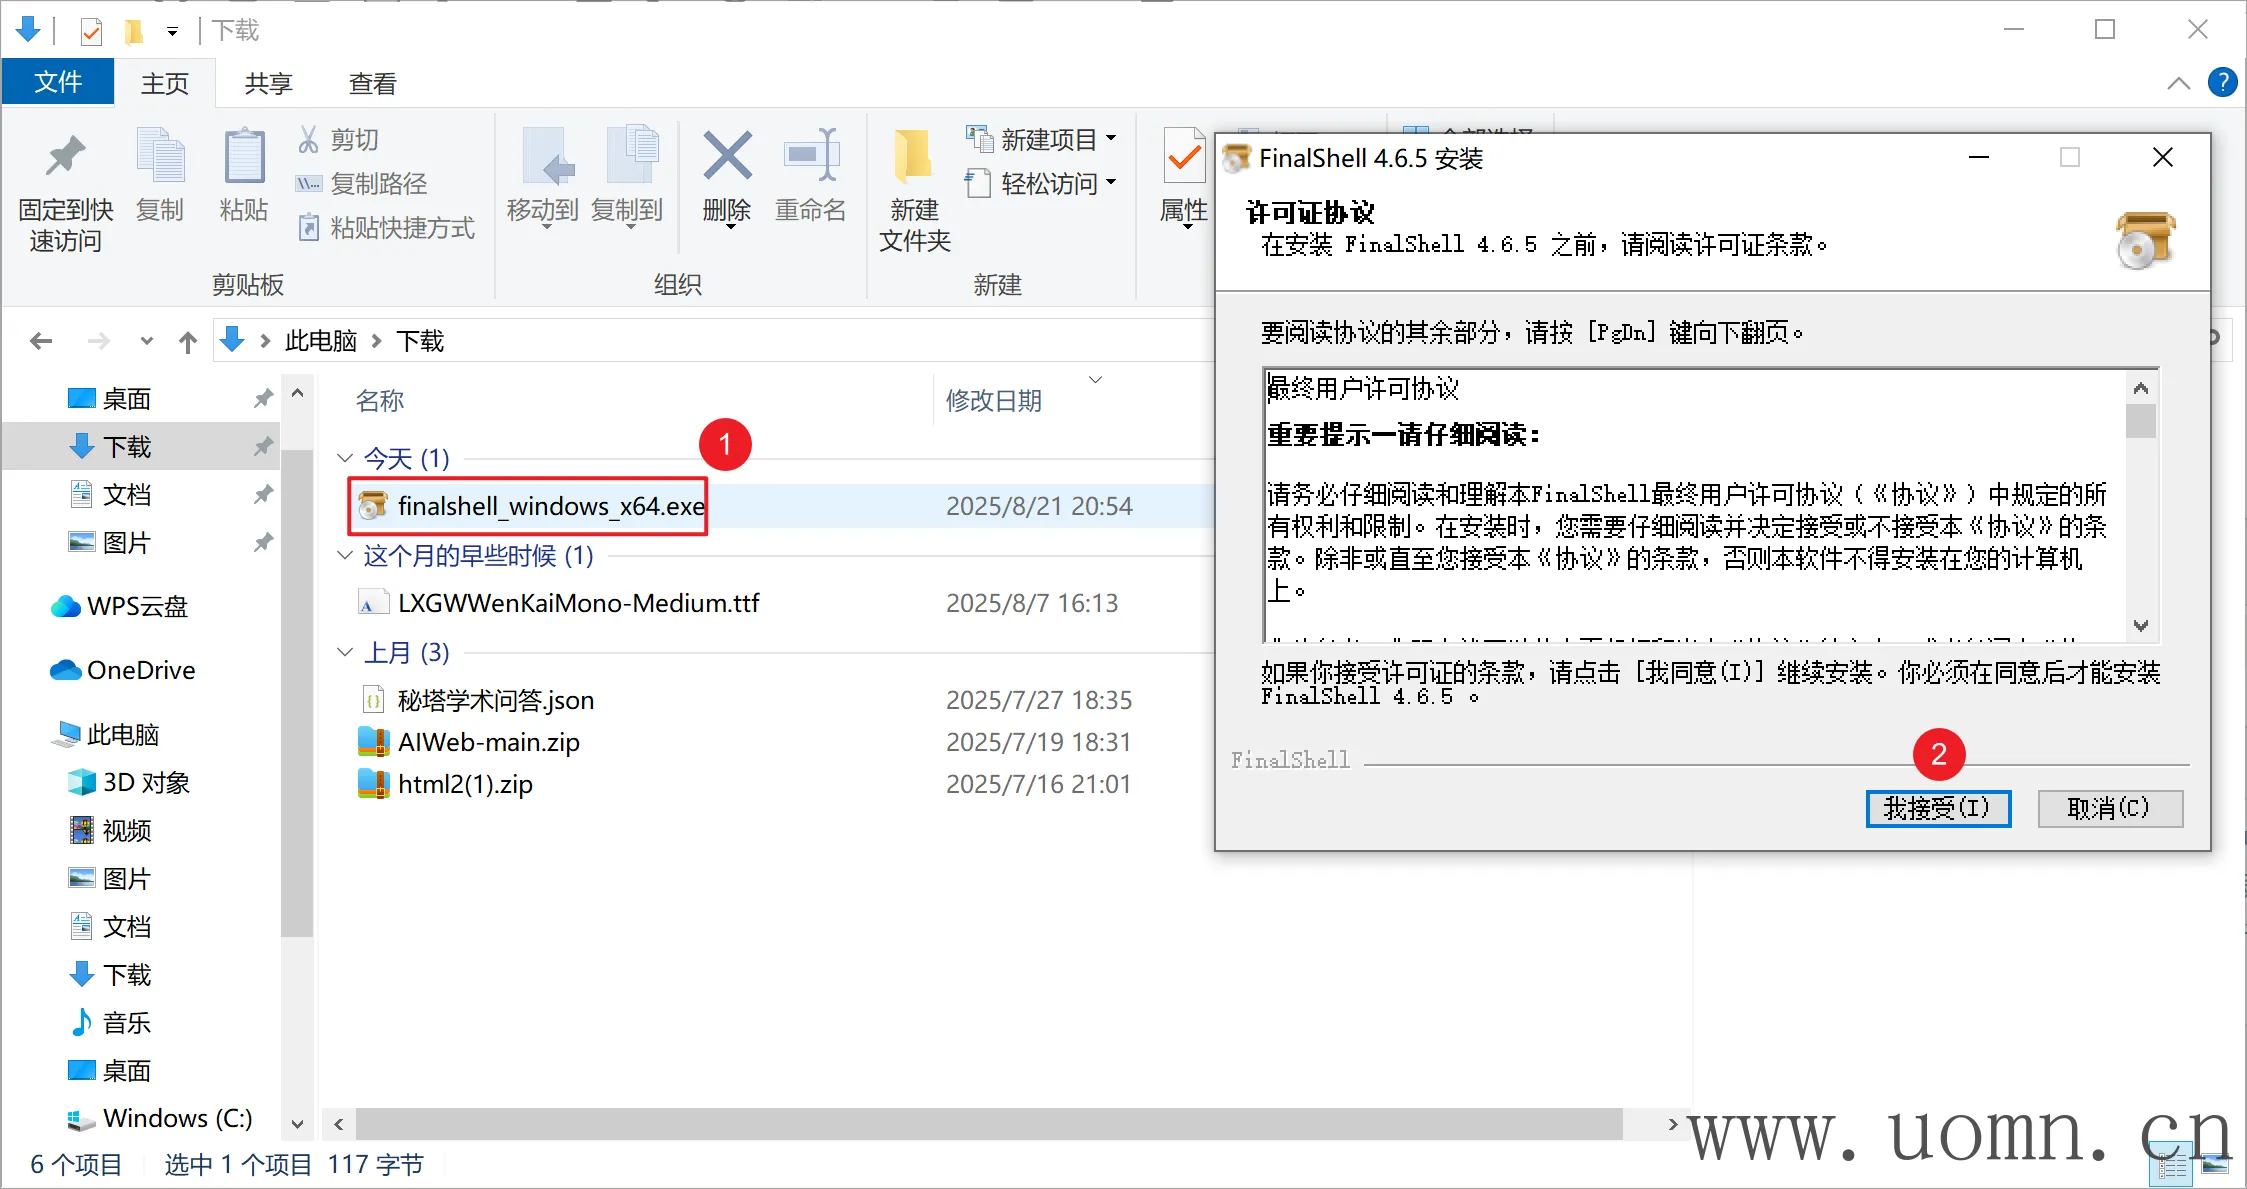Click the Cut scissors icon
The height and width of the screenshot is (1189, 2247).
click(x=309, y=140)
